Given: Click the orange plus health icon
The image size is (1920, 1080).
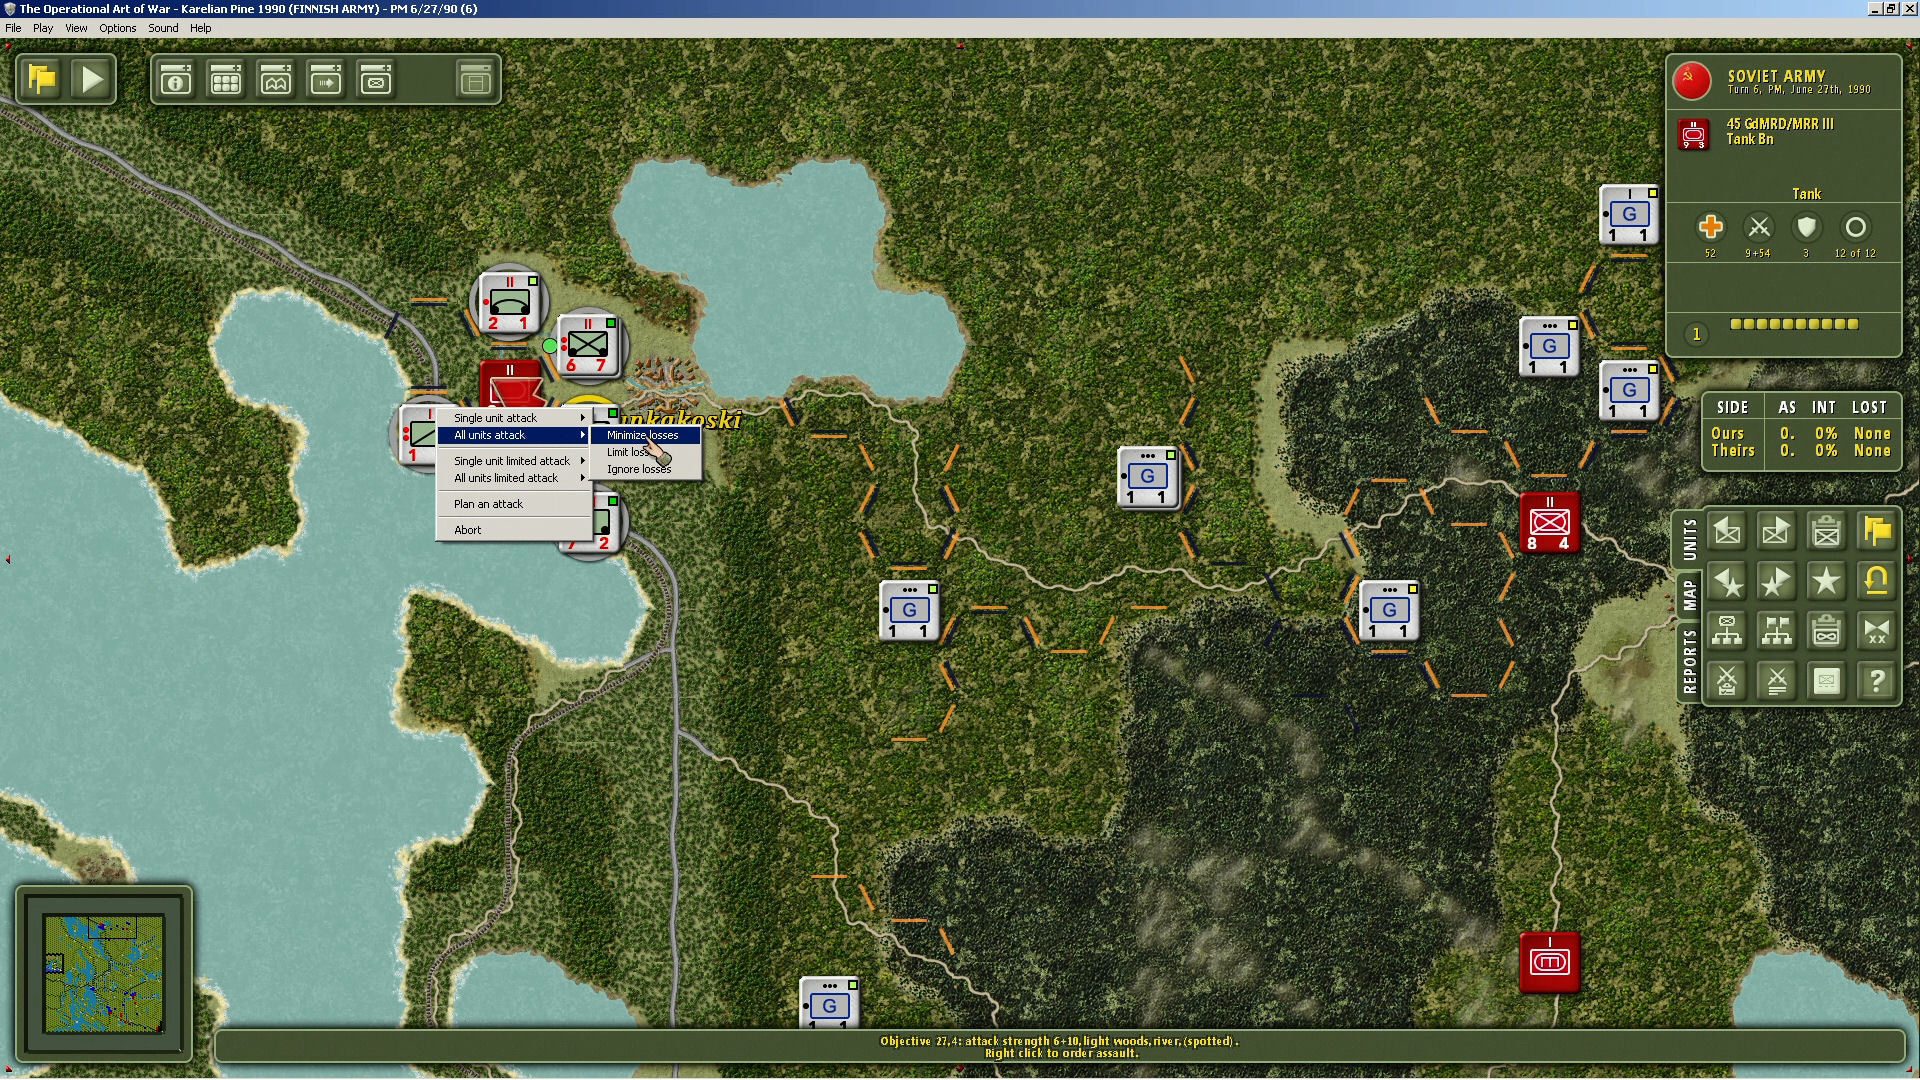Looking at the screenshot, I should point(1710,227).
